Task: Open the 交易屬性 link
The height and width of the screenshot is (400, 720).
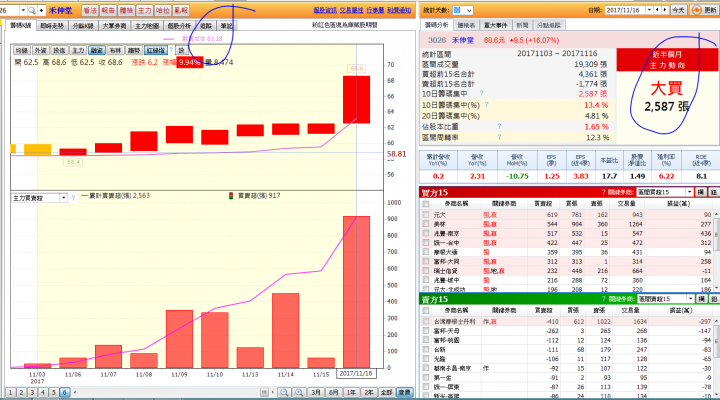Action: 352,10
